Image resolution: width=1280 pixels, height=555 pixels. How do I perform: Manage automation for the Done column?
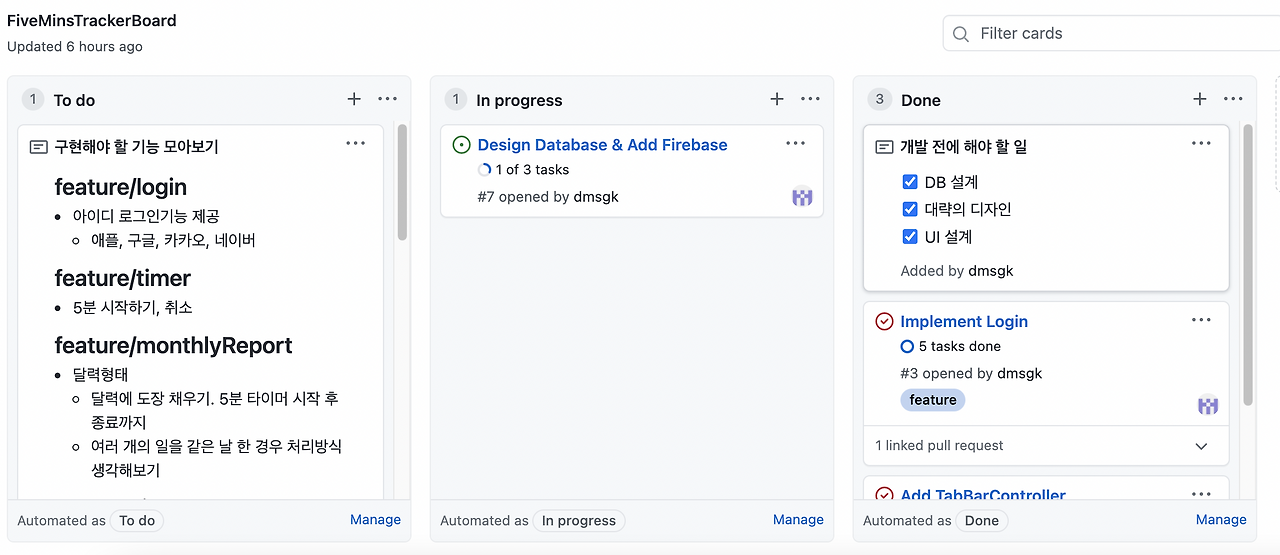click(1221, 520)
